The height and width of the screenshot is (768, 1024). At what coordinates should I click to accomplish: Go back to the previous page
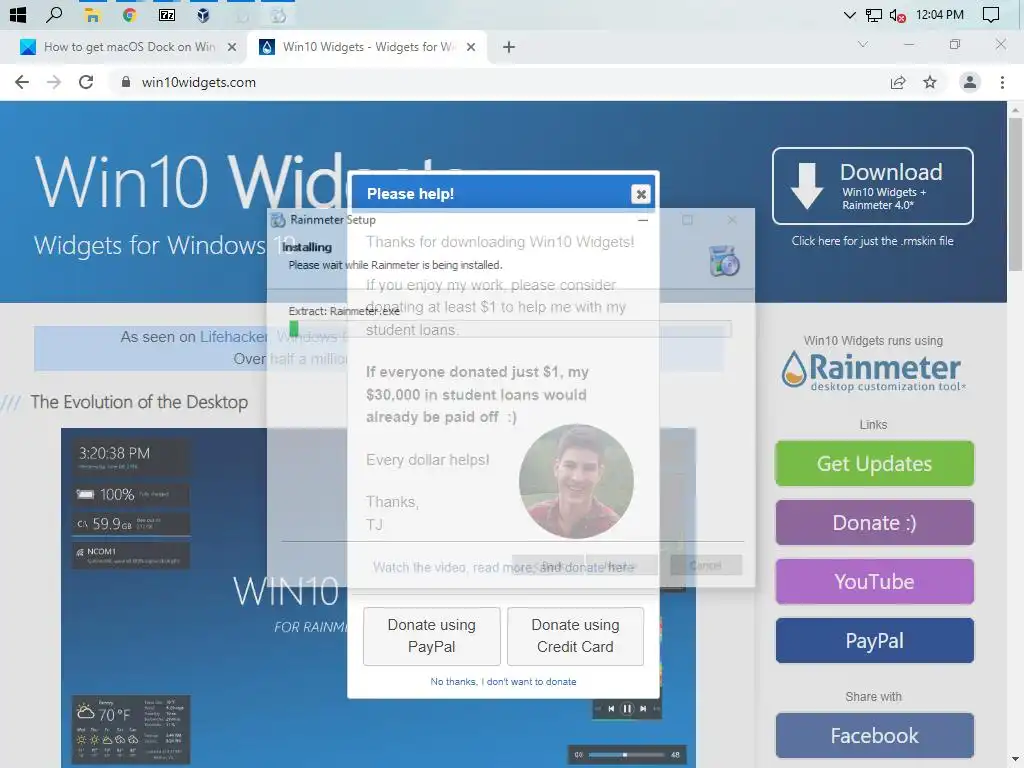coord(22,82)
